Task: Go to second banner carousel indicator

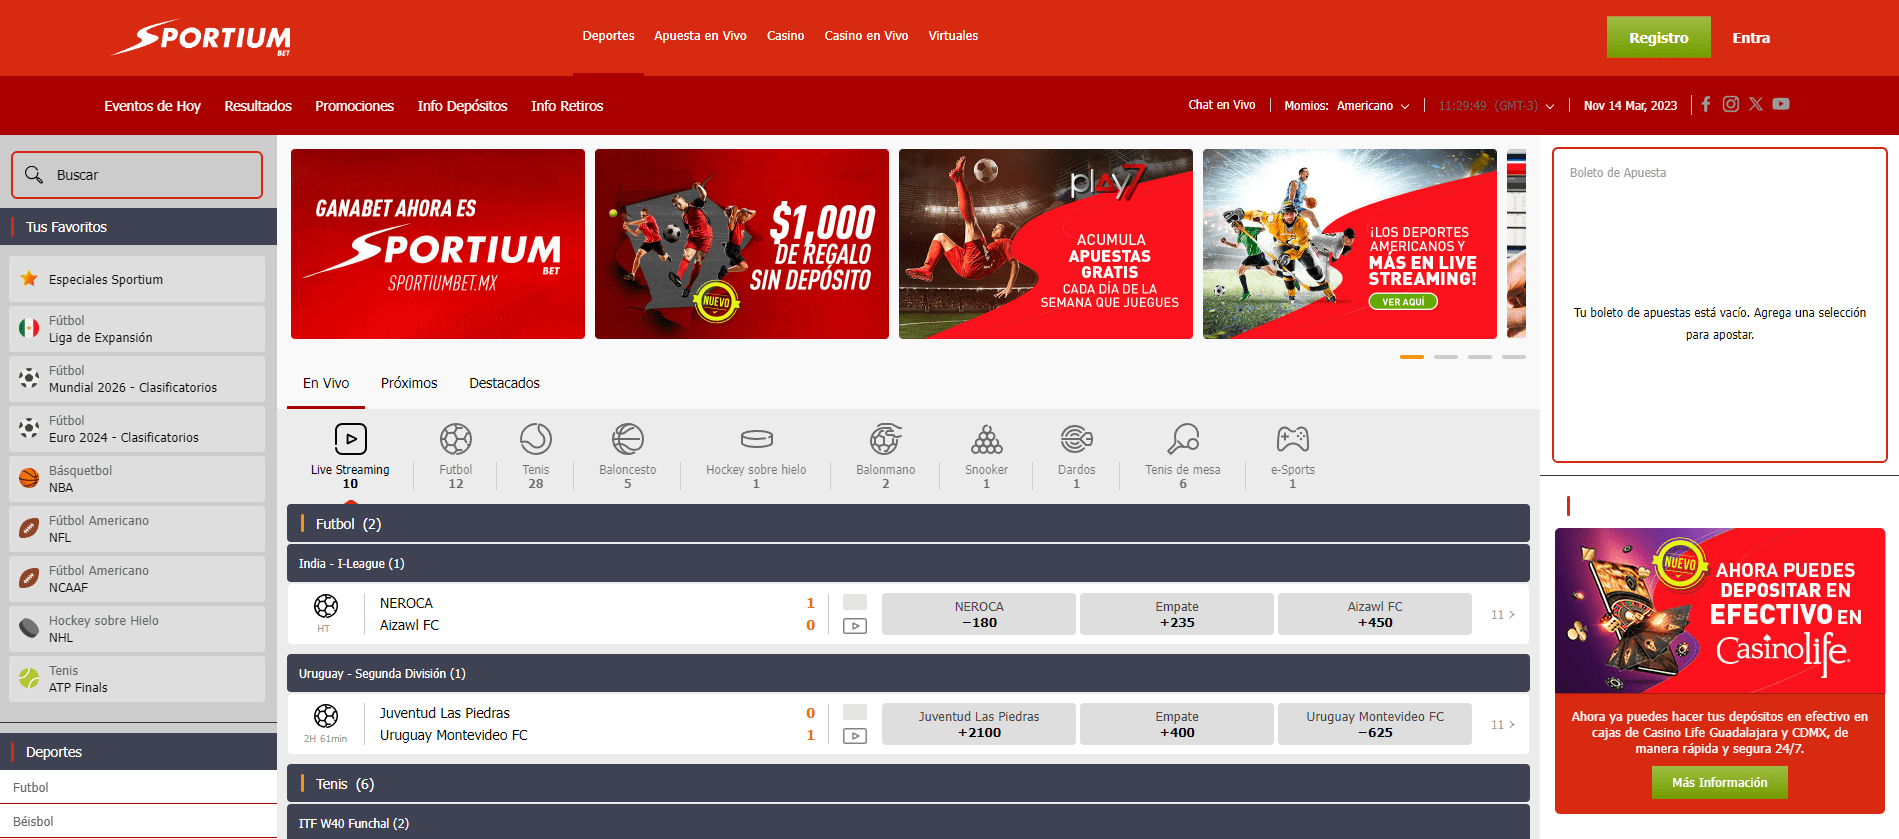Action: pos(1445,357)
